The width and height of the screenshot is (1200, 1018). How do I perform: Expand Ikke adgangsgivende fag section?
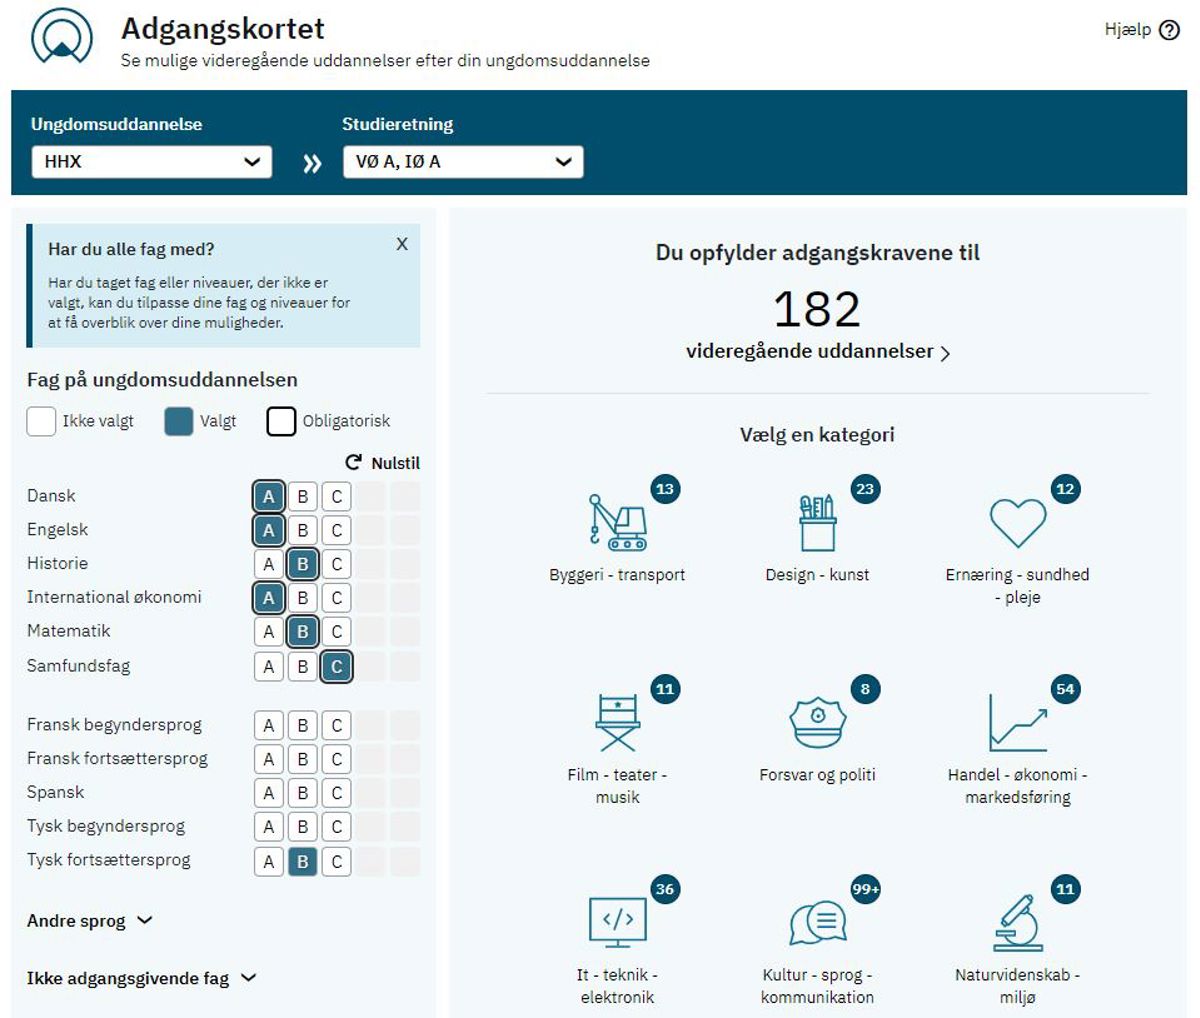tap(142, 978)
